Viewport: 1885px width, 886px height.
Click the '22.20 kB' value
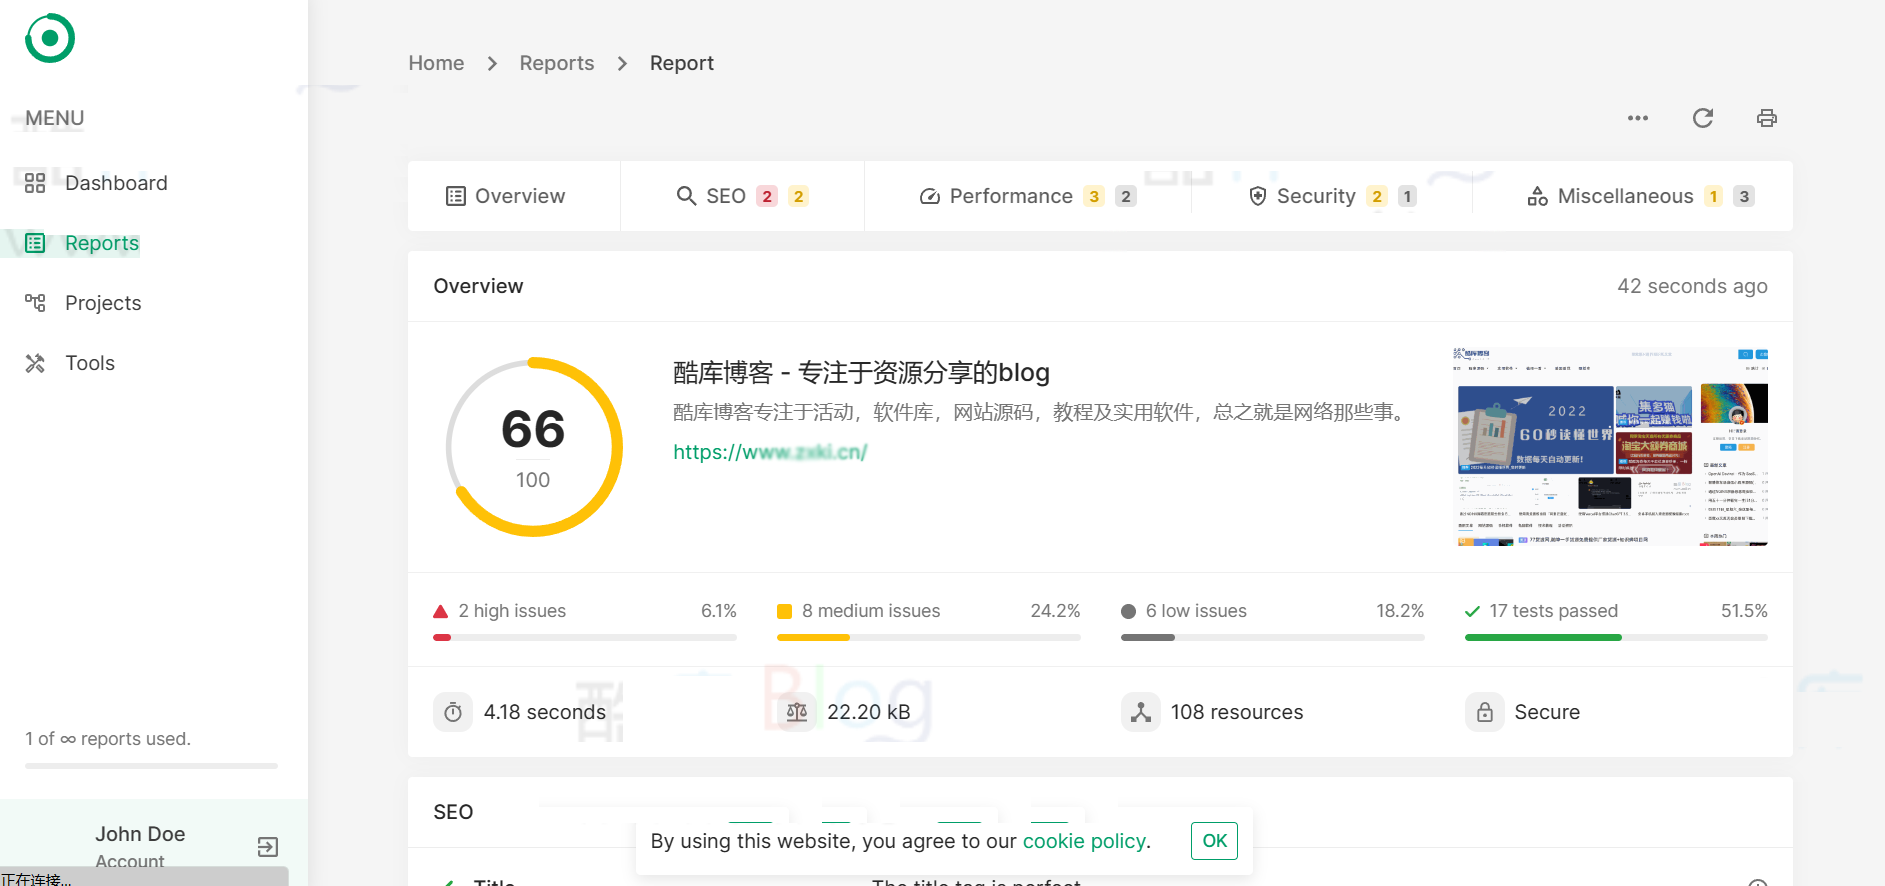pos(869,712)
